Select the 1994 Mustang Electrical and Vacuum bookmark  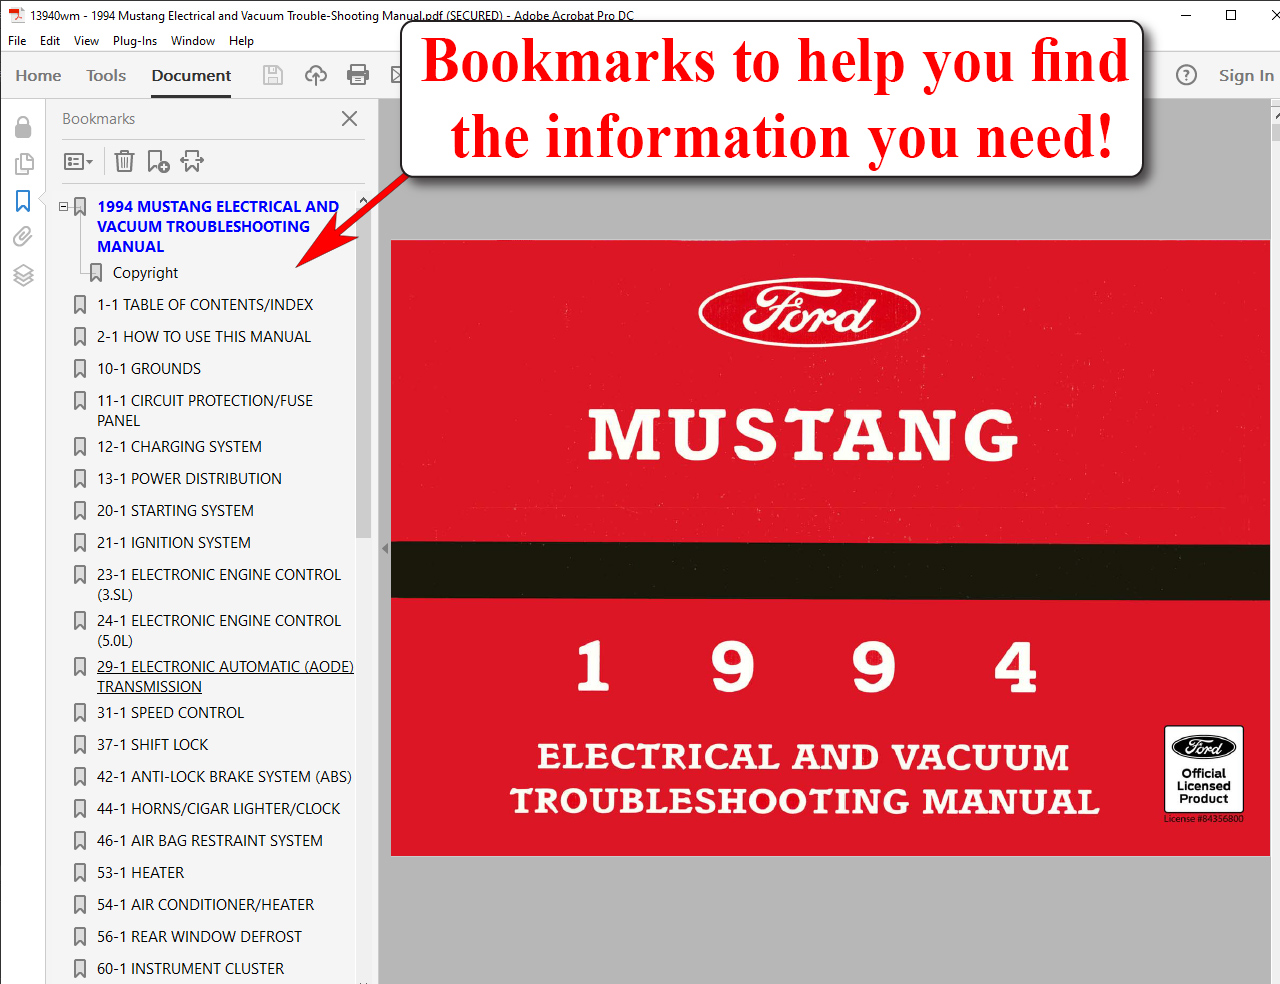point(217,226)
